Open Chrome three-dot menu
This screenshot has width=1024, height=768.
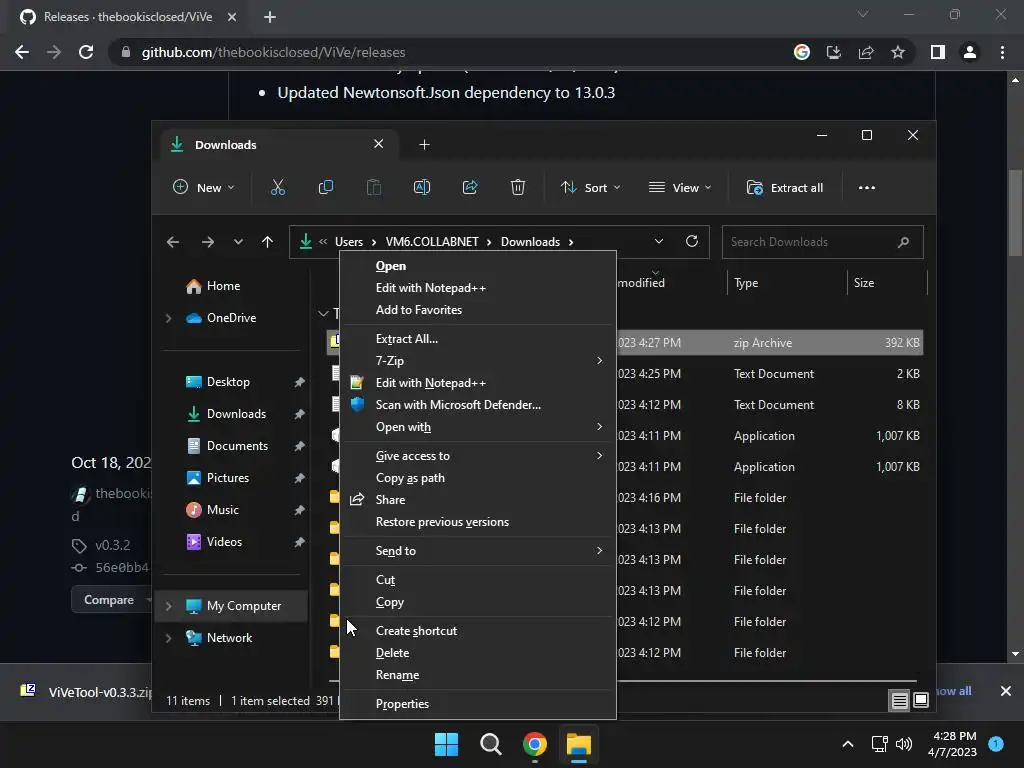click(x=1002, y=52)
